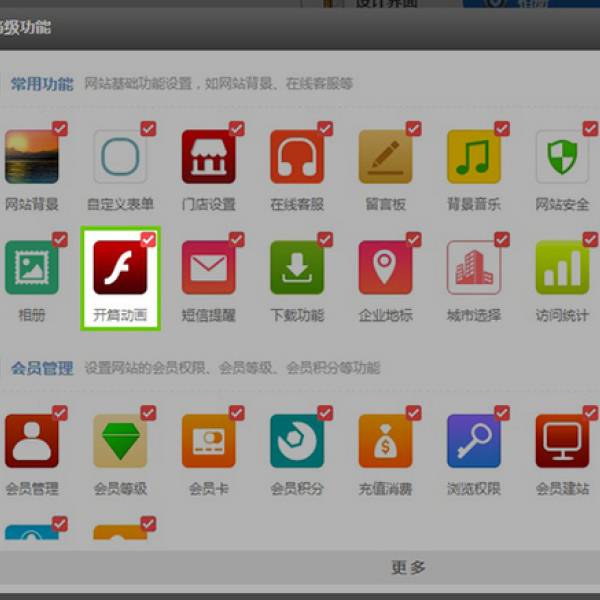Click the 会员管理 section heading
The width and height of the screenshot is (600, 600).
(42, 368)
